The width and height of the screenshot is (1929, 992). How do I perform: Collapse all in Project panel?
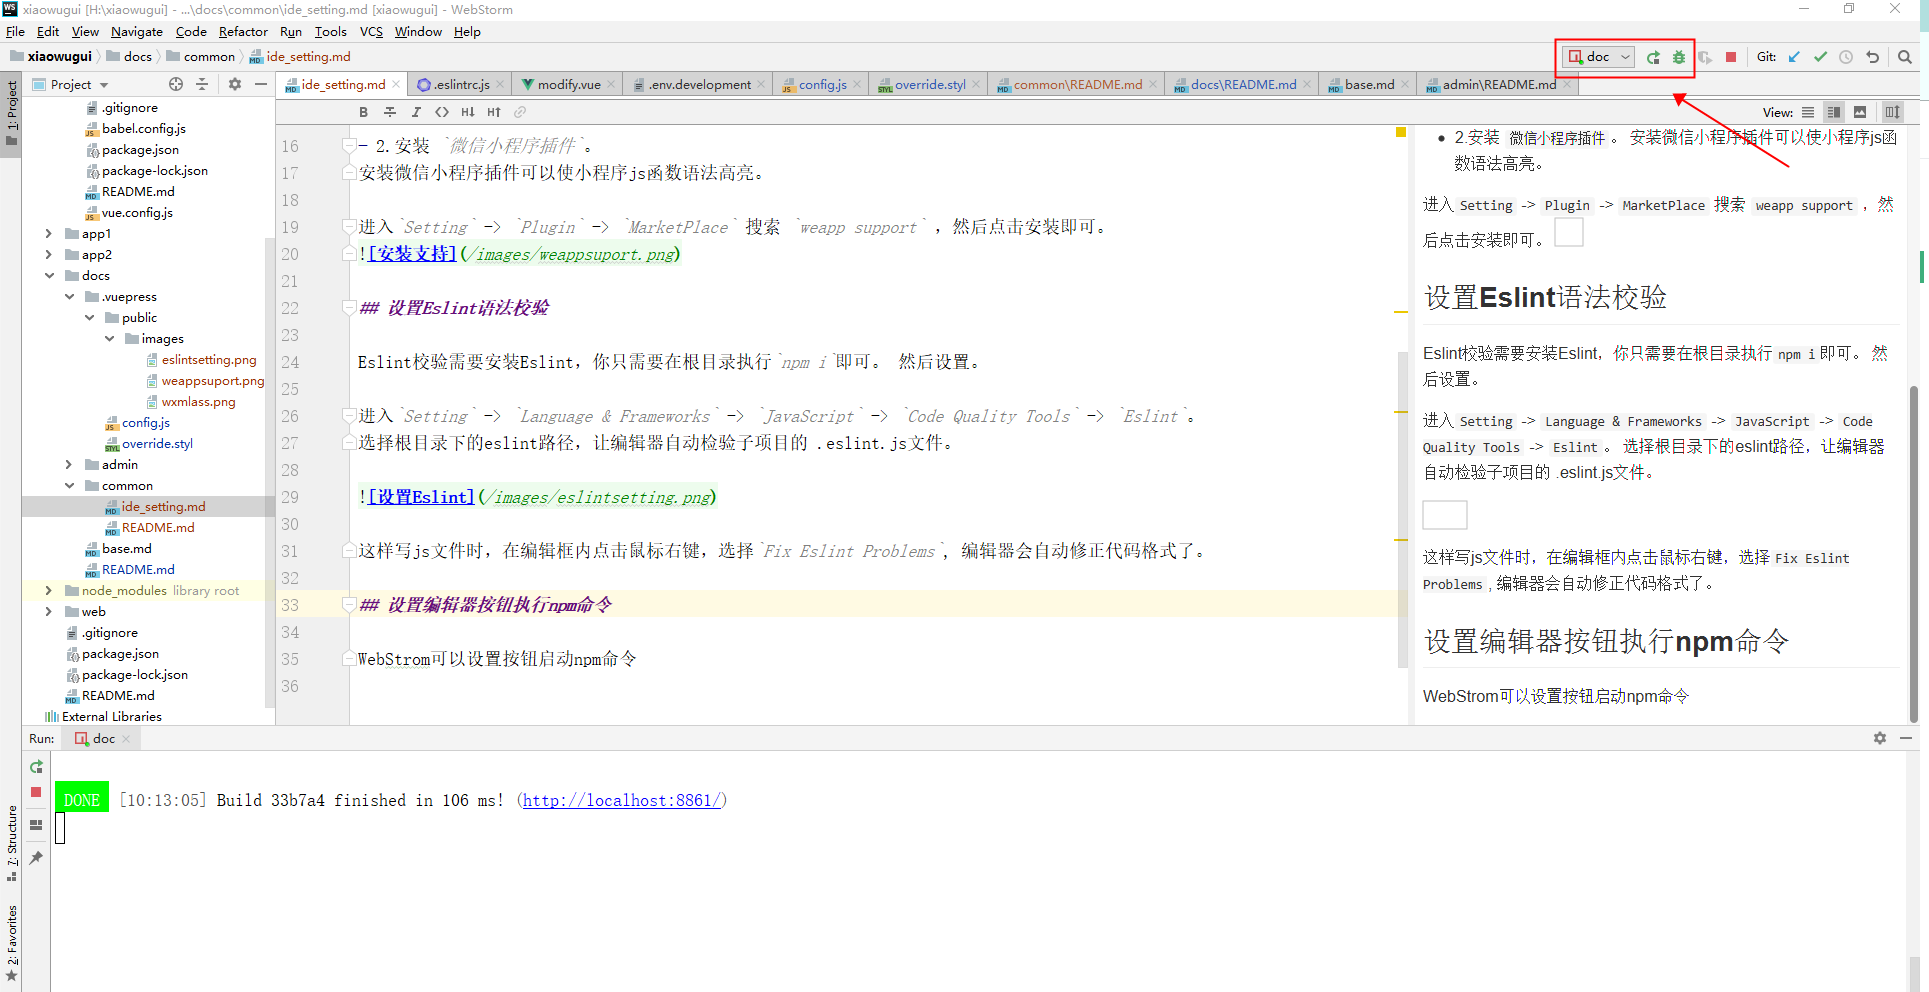tap(202, 84)
